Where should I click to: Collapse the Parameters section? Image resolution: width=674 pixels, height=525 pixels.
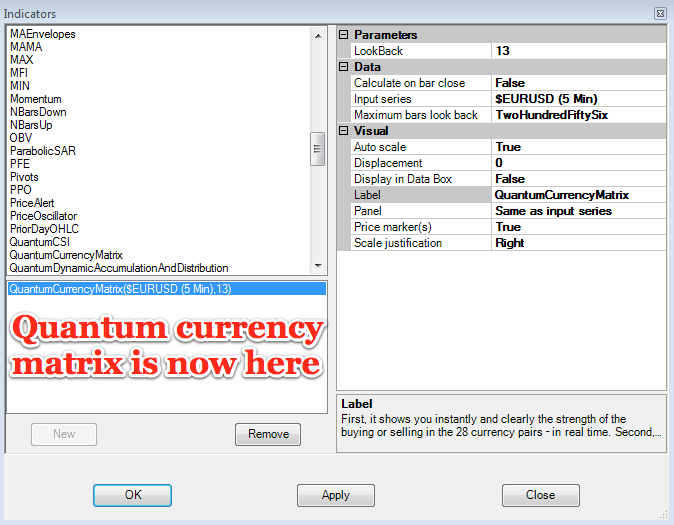click(343, 34)
